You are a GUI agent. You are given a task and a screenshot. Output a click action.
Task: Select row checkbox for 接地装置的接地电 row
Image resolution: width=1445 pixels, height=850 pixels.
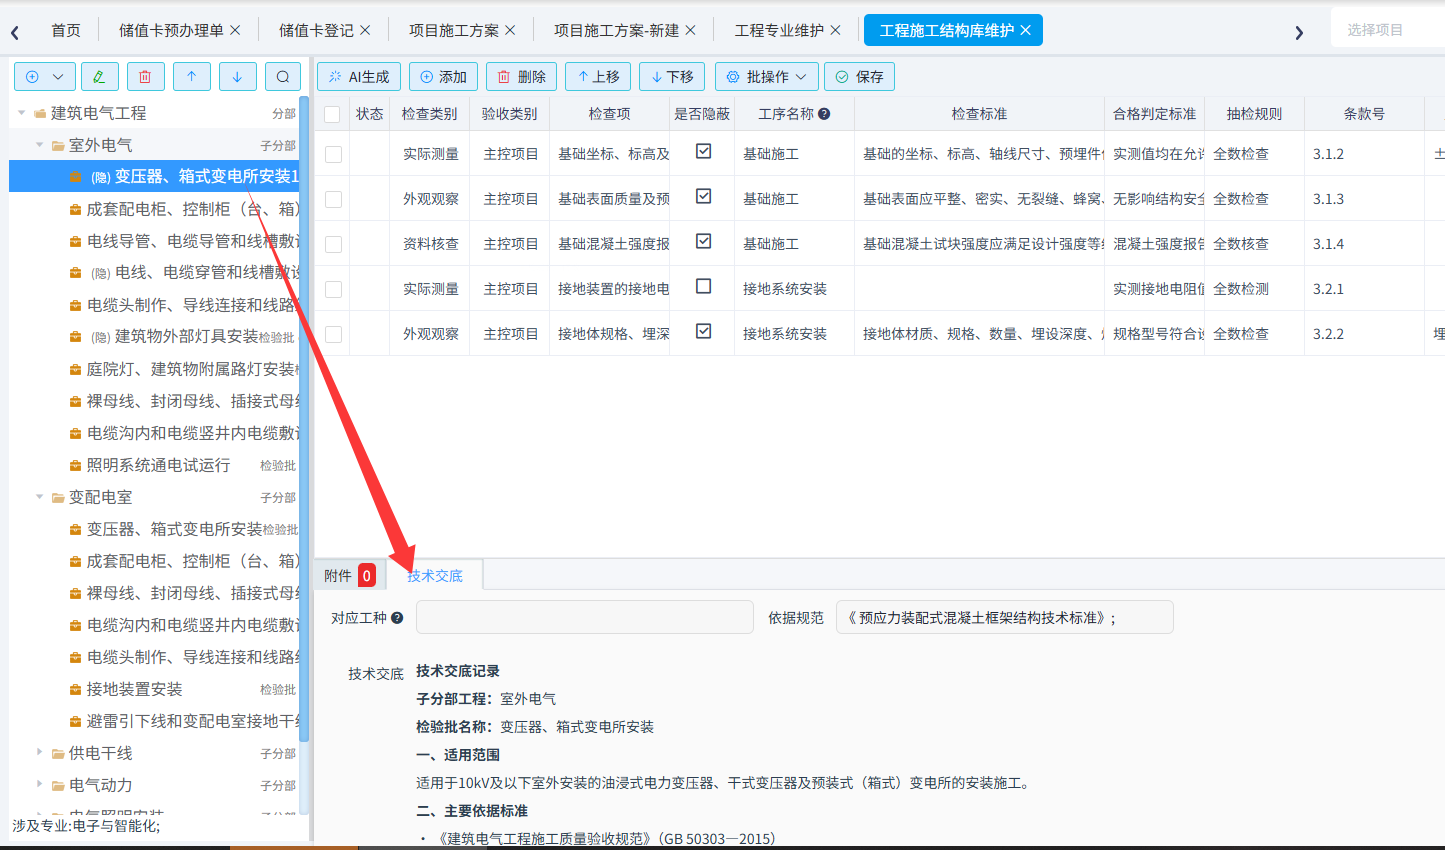pyautogui.click(x=333, y=290)
